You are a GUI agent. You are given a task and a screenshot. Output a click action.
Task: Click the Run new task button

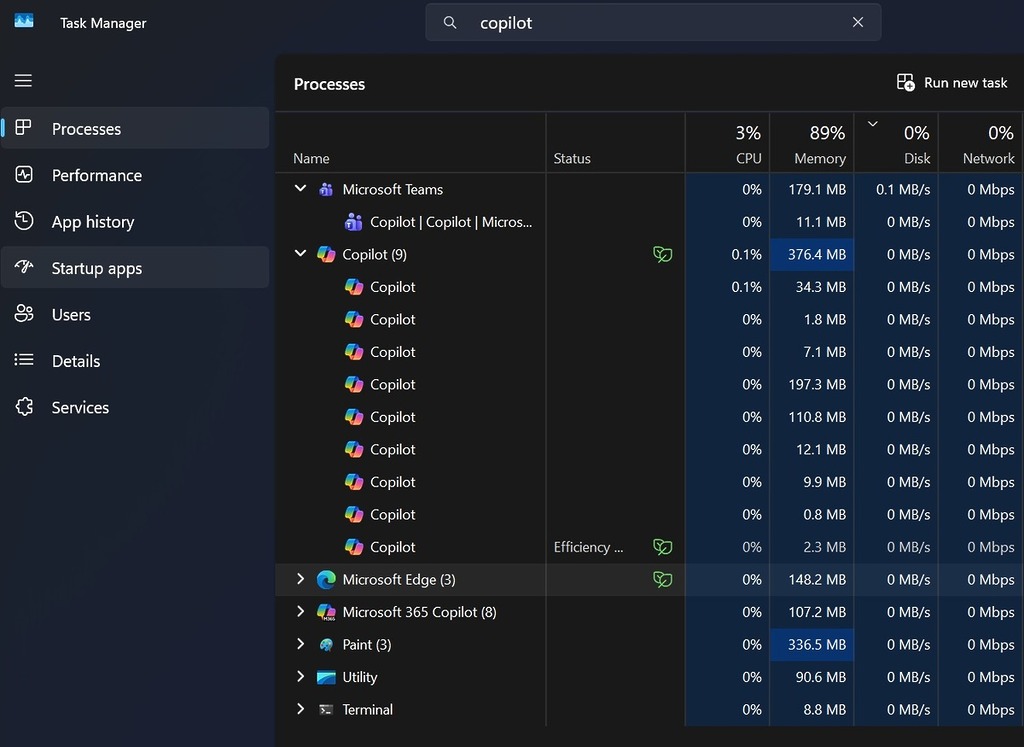tap(950, 82)
